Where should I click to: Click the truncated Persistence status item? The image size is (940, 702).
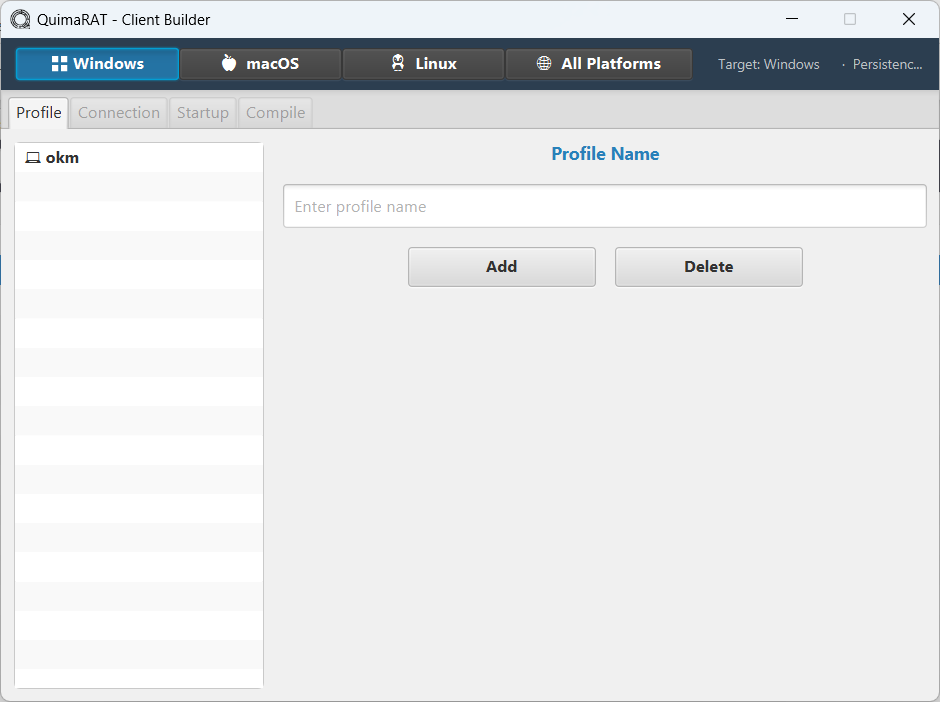(x=888, y=64)
